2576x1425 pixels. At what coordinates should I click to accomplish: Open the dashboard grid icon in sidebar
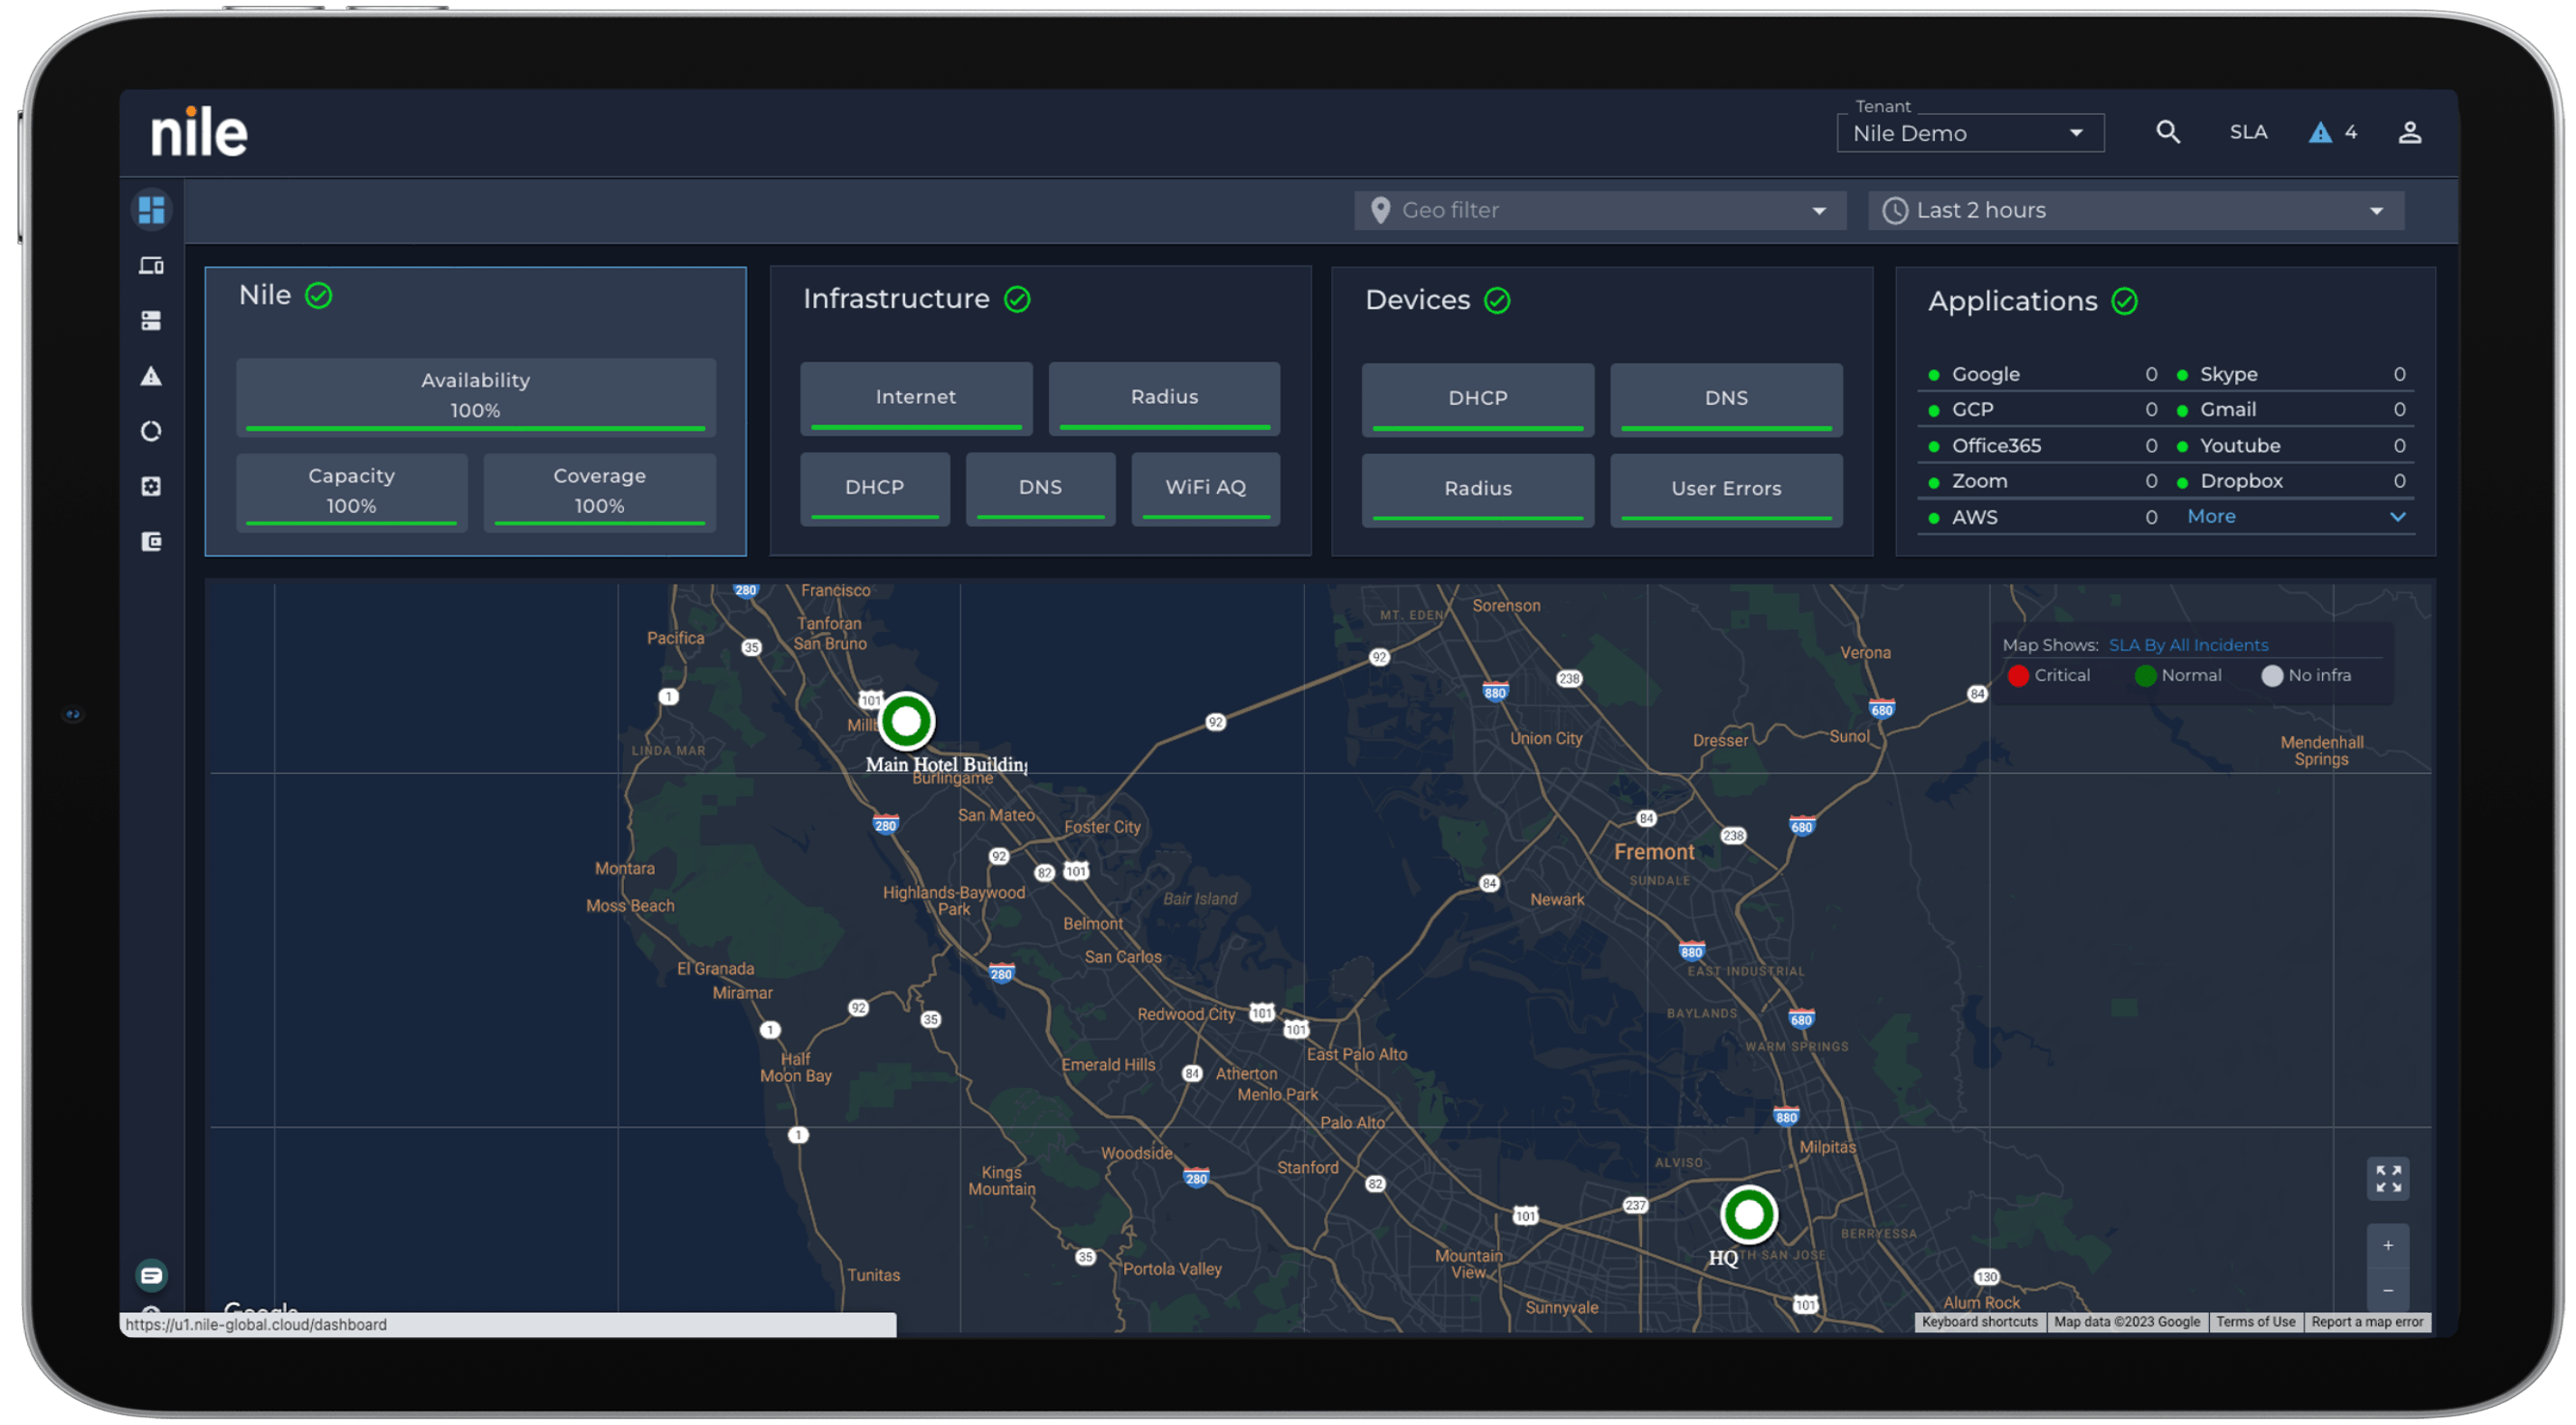(x=151, y=209)
